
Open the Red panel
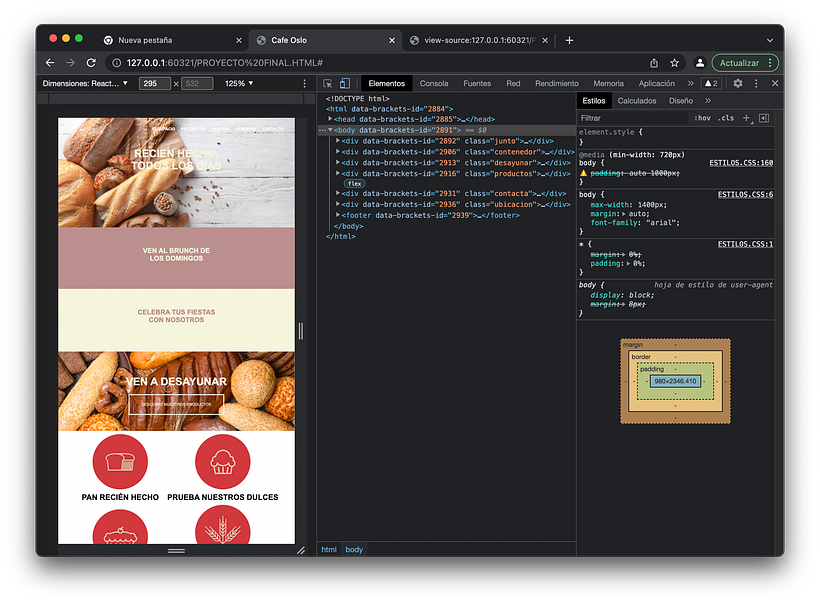tap(513, 83)
